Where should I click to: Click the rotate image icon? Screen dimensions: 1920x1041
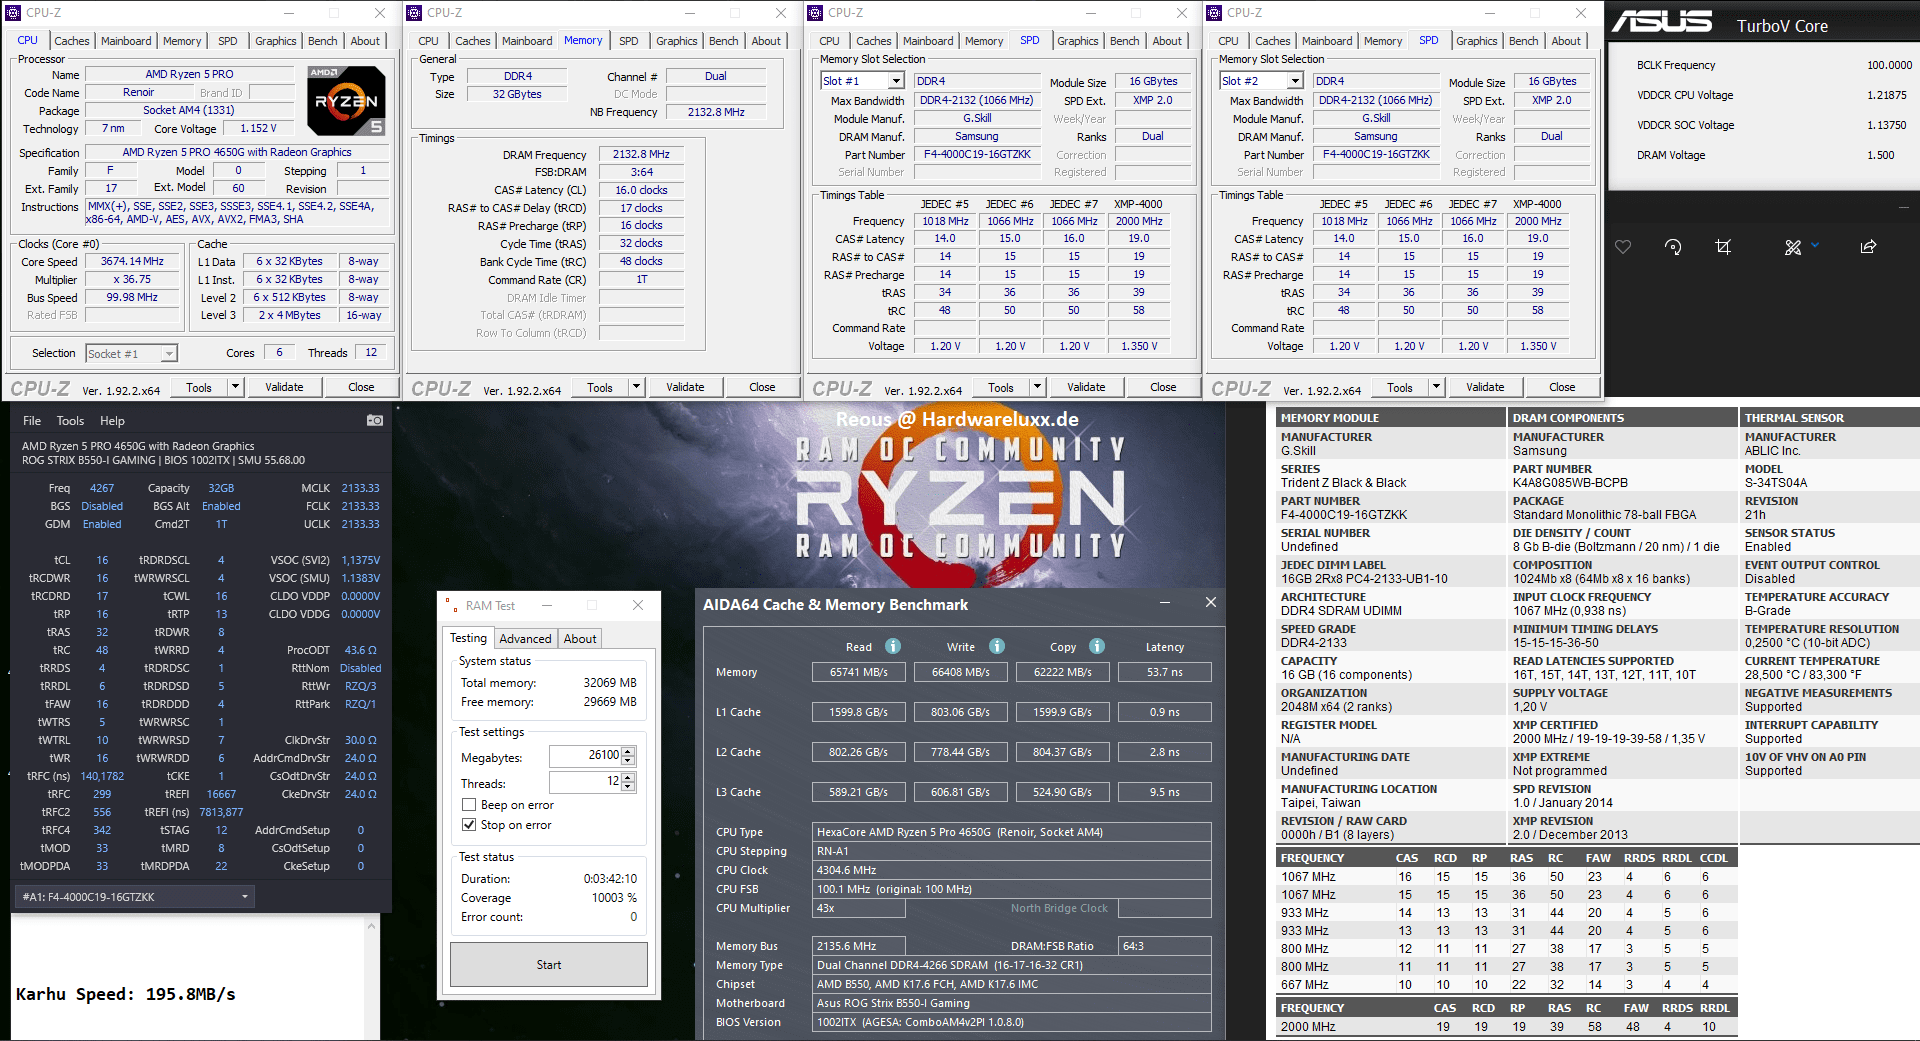click(1673, 247)
